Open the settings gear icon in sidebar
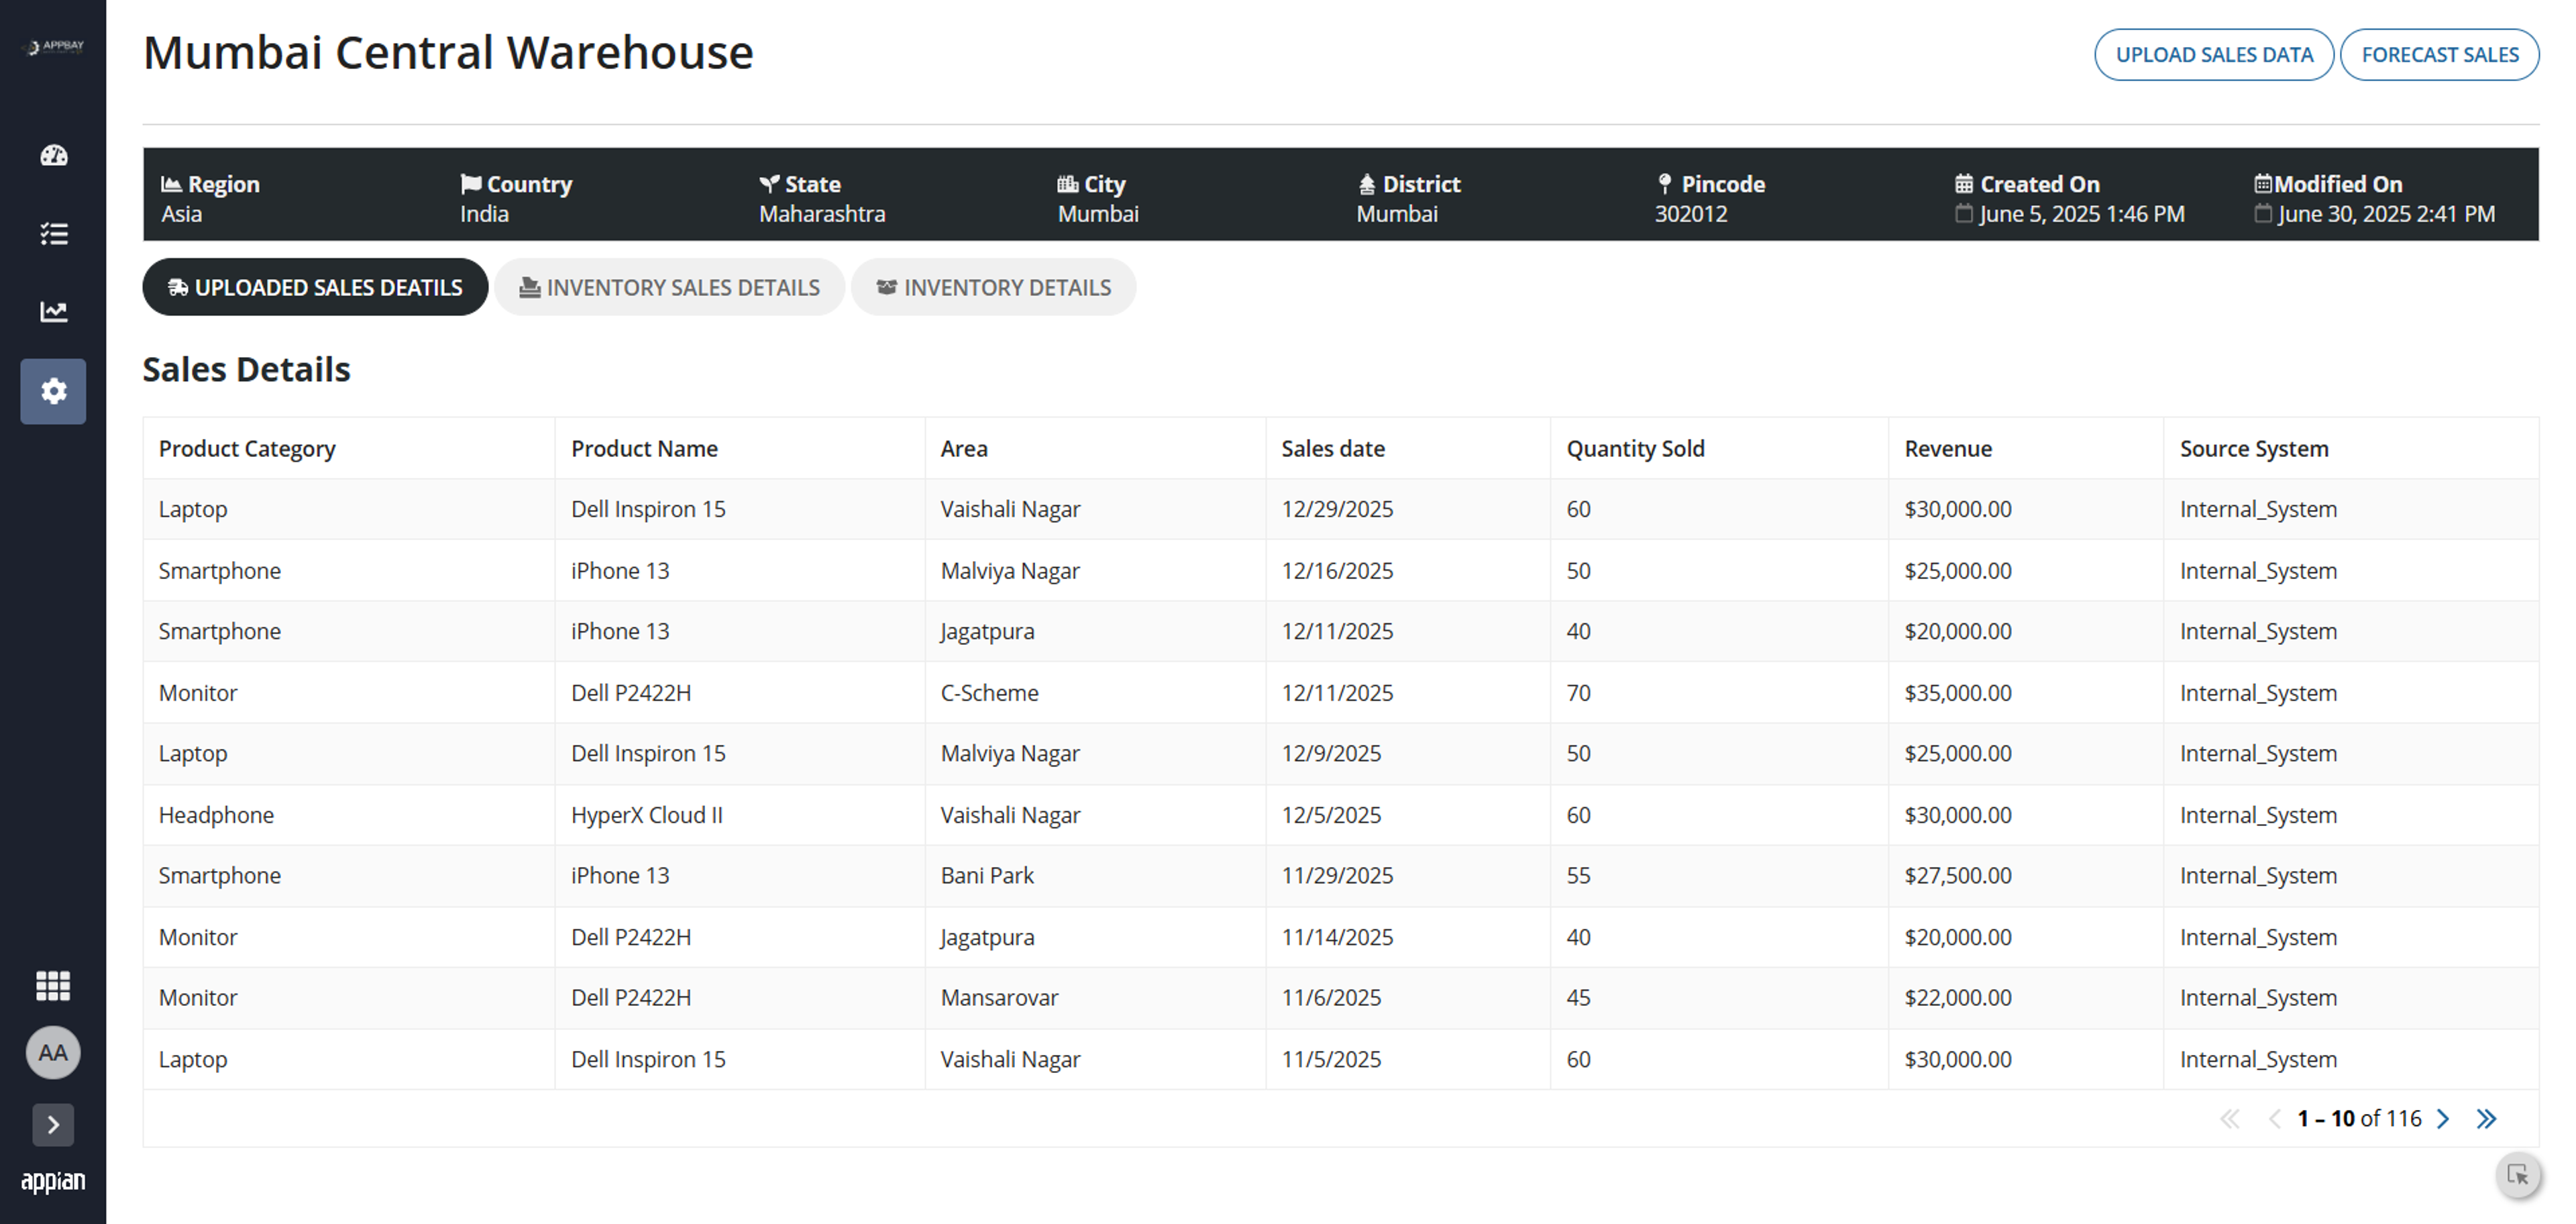The height and width of the screenshot is (1224, 2576). coord(53,391)
